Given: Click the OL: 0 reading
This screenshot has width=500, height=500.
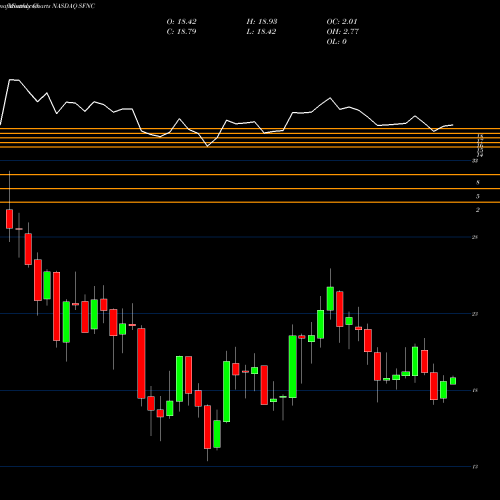Looking at the screenshot, I should [336, 42].
